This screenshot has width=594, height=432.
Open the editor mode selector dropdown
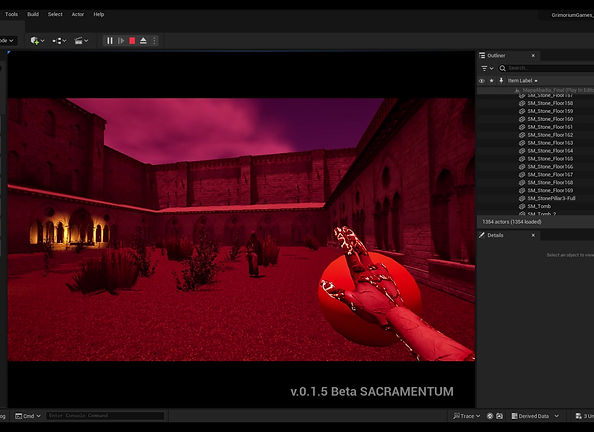(x=7, y=41)
